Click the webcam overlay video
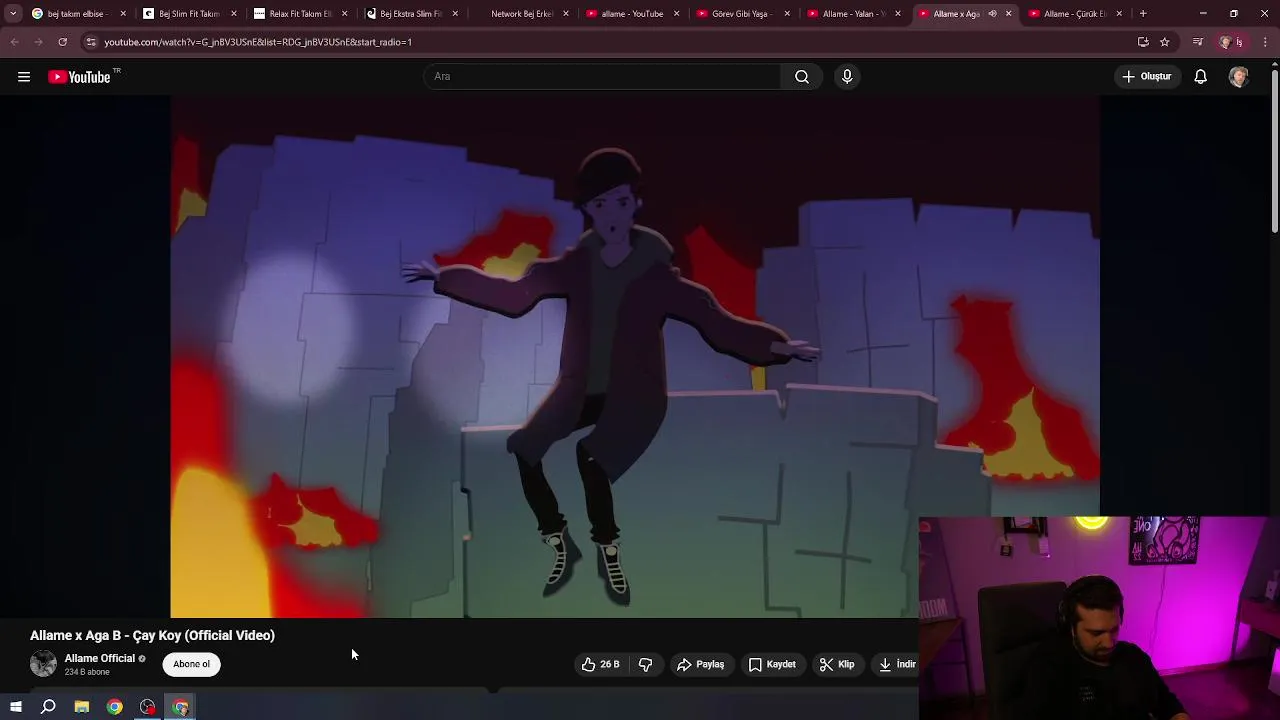The width and height of the screenshot is (1280, 720). click(x=1099, y=617)
